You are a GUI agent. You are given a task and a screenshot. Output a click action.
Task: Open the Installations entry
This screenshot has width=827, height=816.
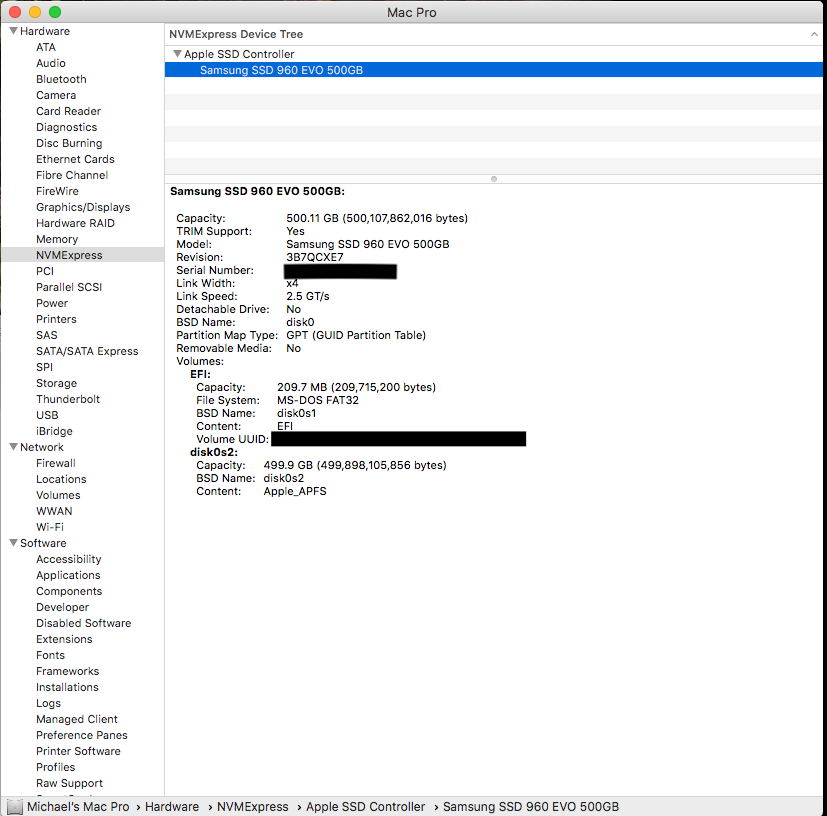68,687
